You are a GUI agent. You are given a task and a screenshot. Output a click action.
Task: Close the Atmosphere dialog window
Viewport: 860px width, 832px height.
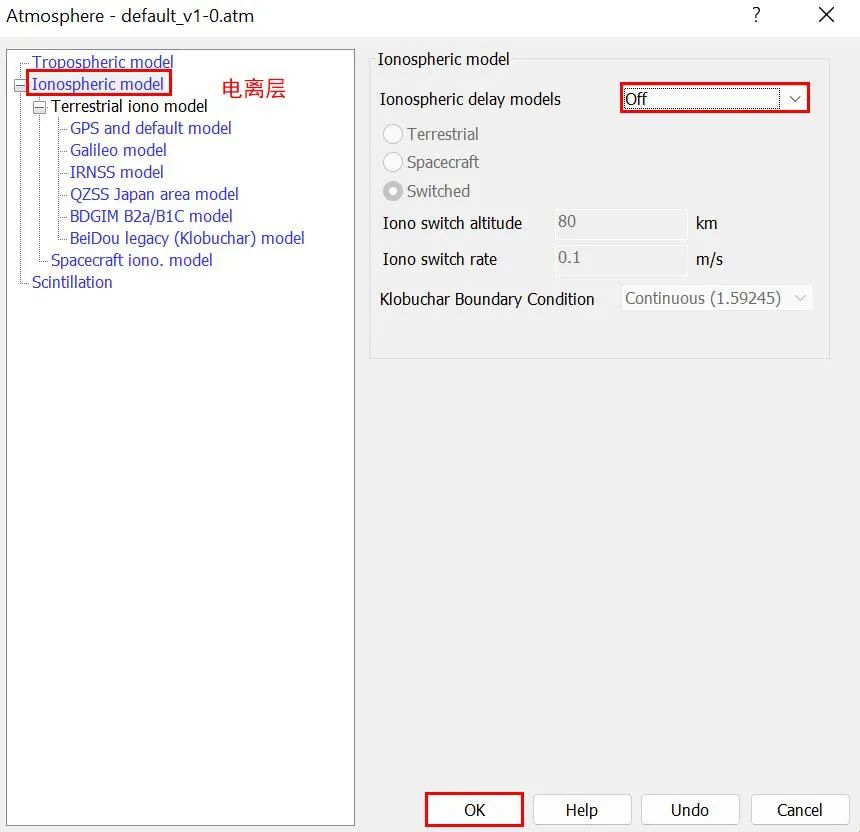click(x=826, y=15)
